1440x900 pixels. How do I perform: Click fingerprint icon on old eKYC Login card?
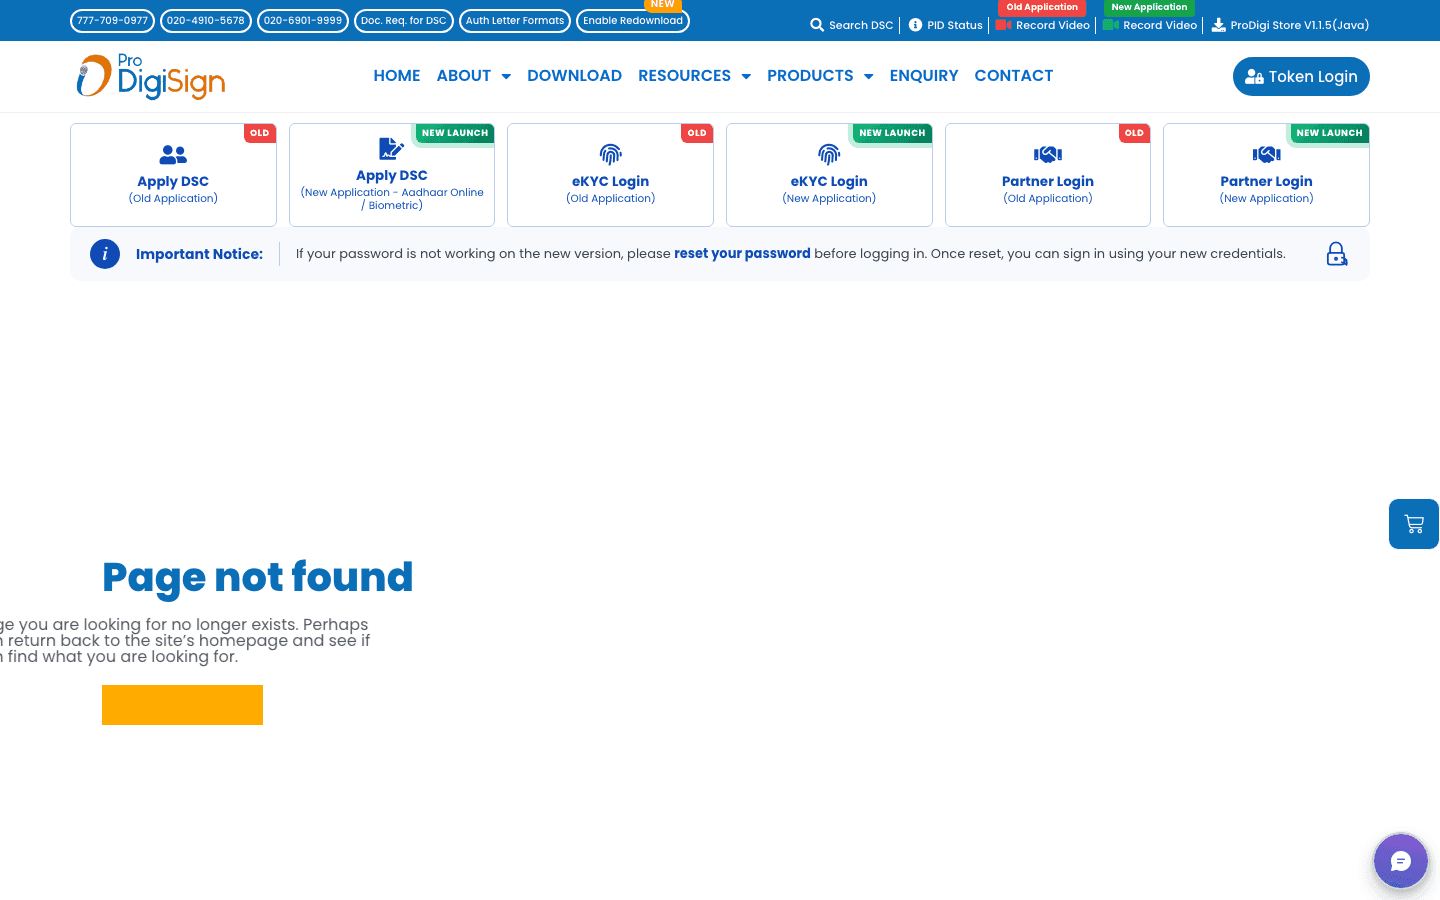pyautogui.click(x=610, y=154)
